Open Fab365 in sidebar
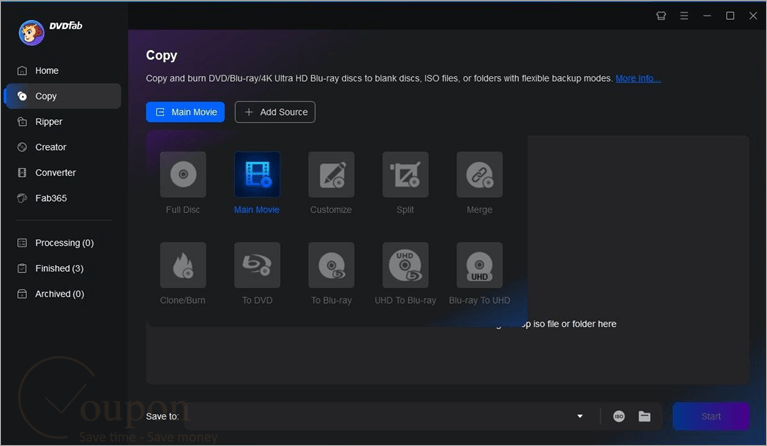Image resolution: width=767 pixels, height=446 pixels. [63, 198]
